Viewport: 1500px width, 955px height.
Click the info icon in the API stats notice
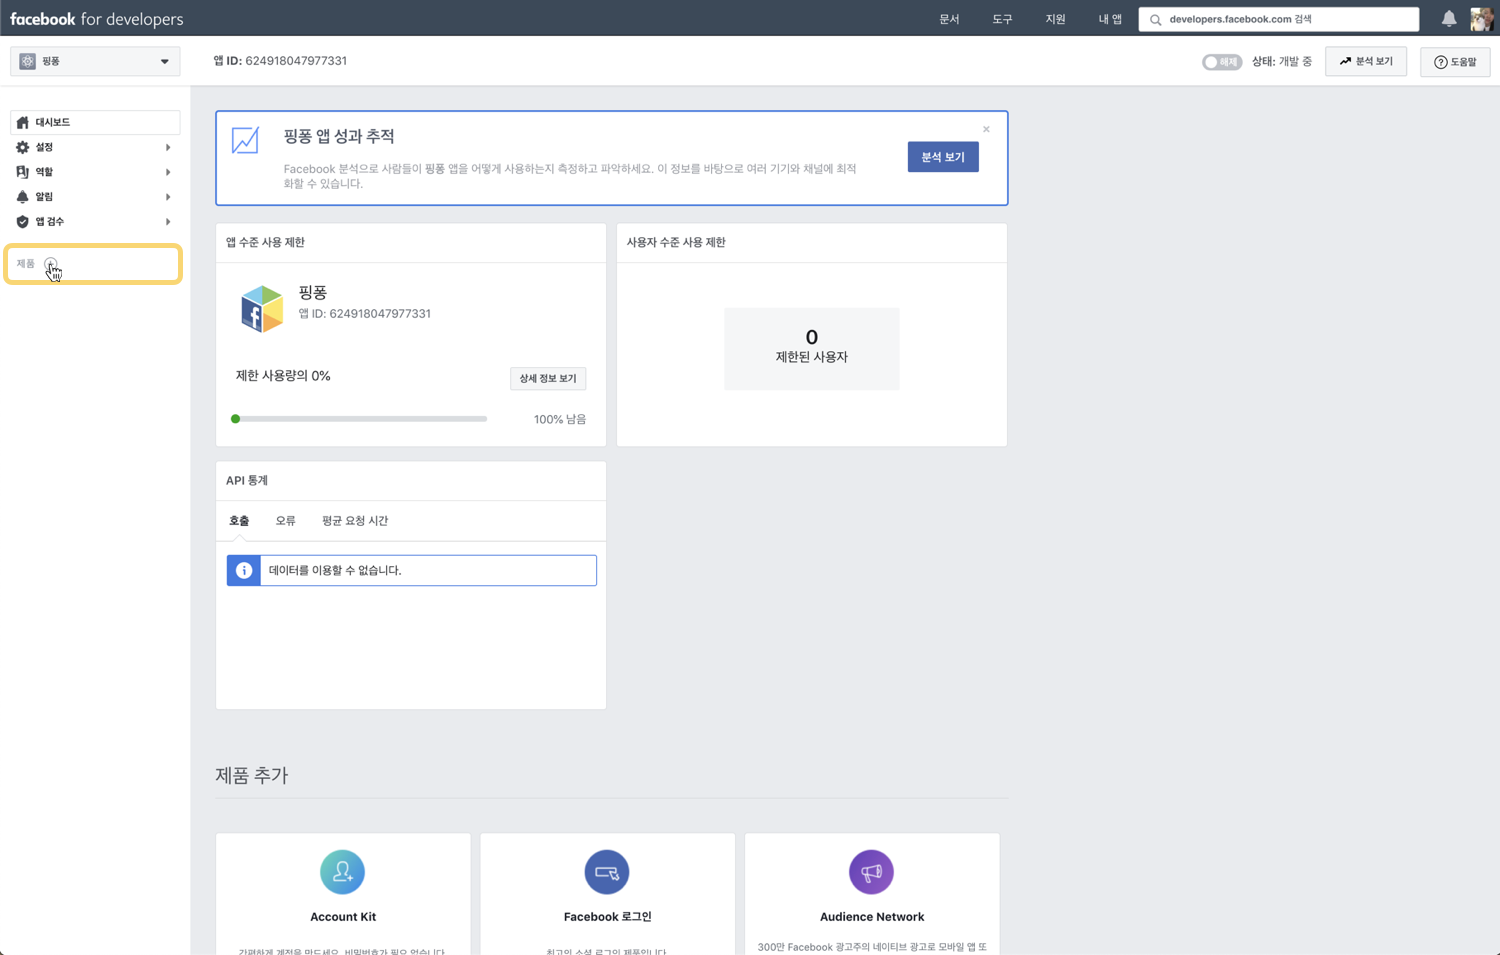244,570
